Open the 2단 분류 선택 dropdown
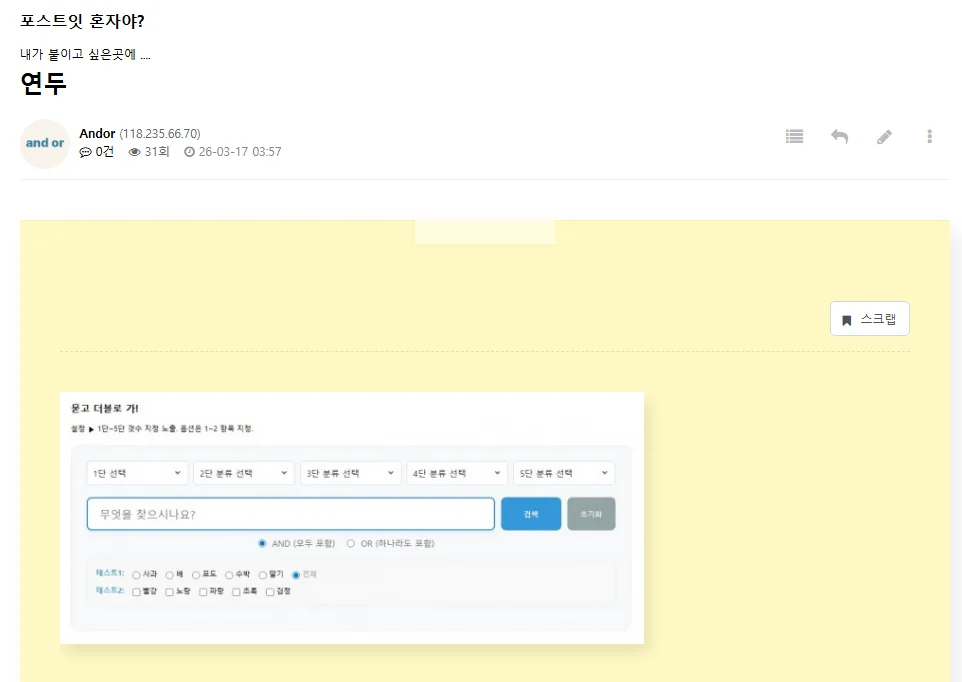Screen dimensions: 962x682 [244, 473]
